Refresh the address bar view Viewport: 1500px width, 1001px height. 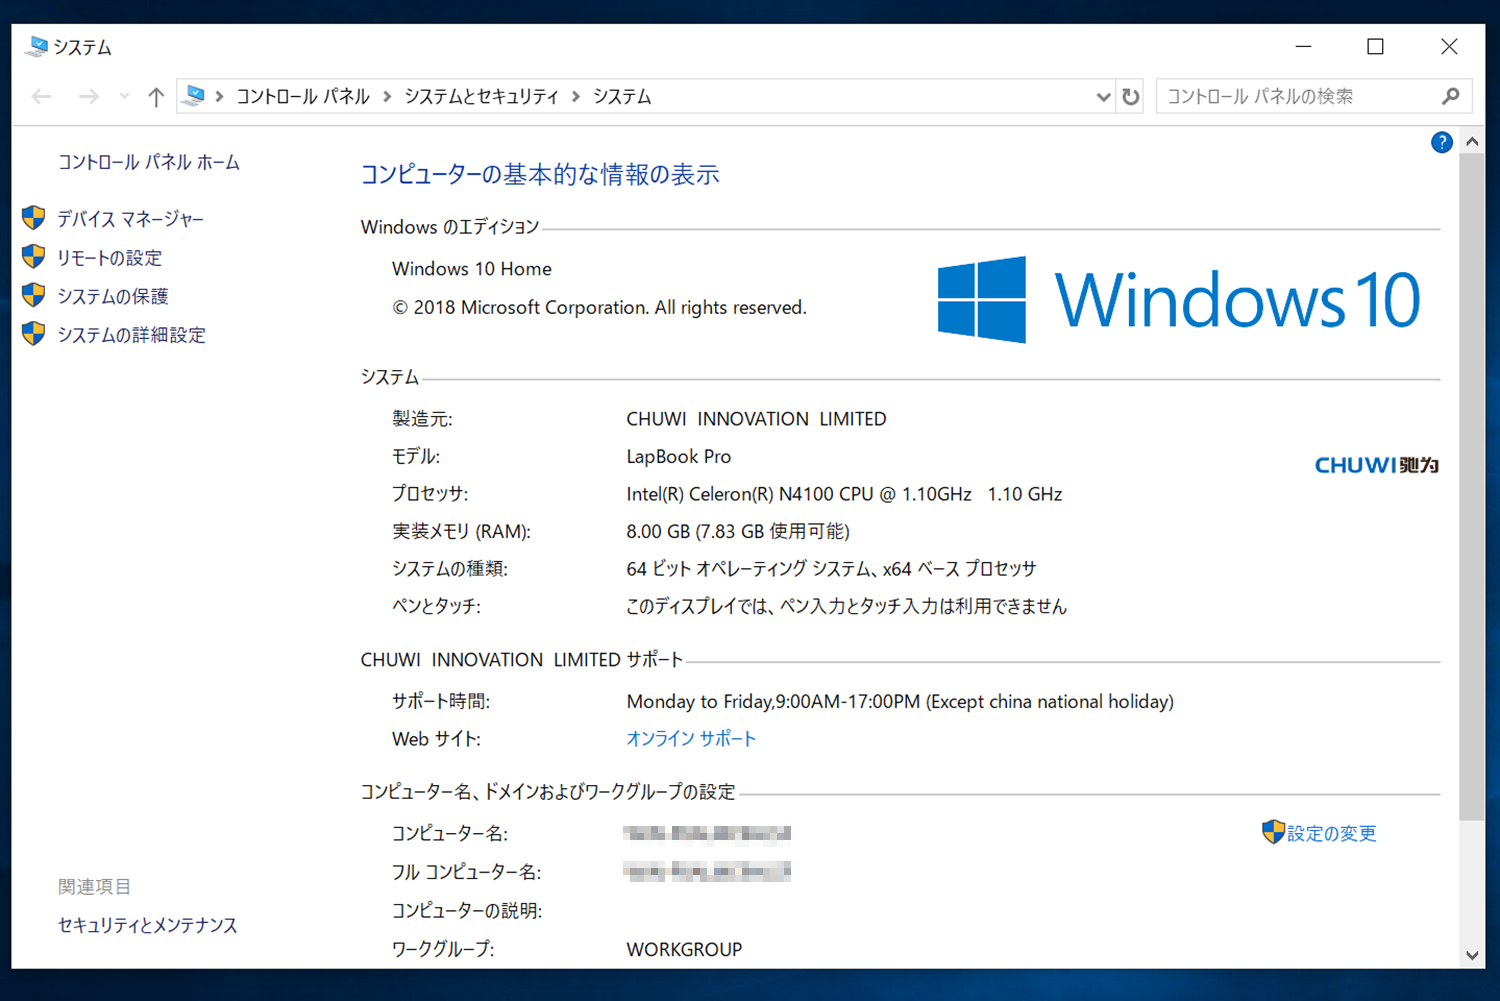pos(1131,97)
